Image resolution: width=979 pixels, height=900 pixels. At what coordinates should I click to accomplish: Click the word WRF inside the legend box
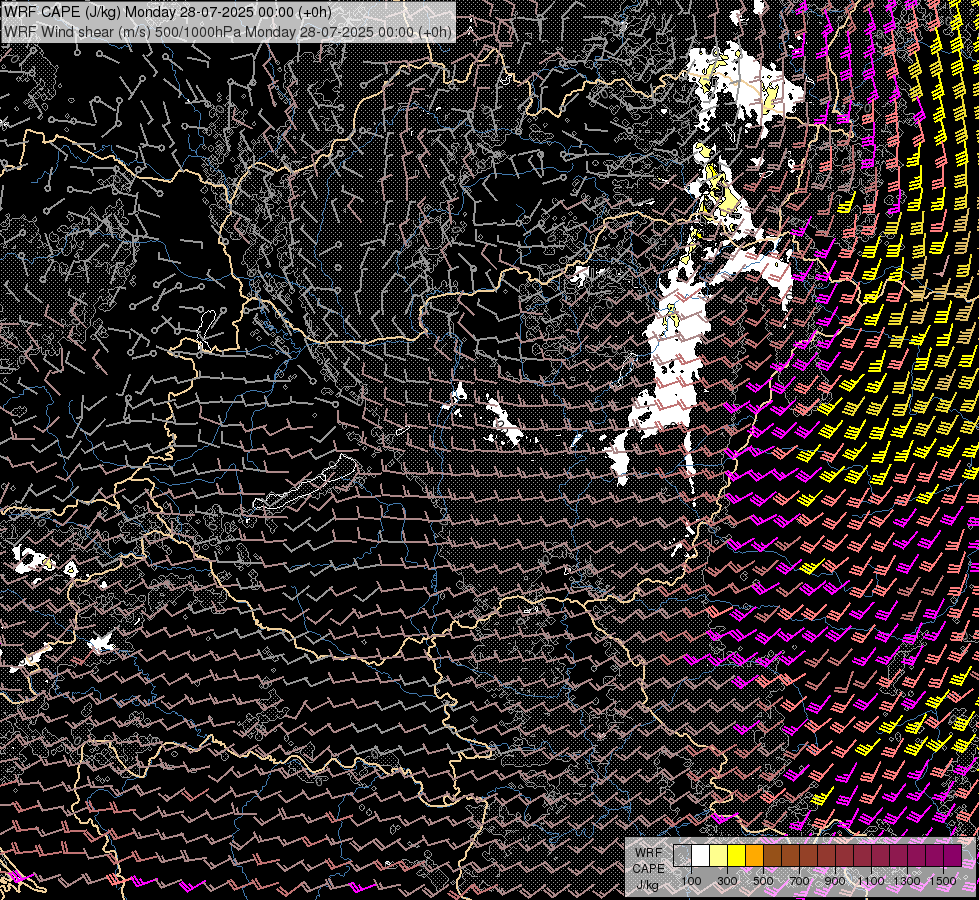649,853
